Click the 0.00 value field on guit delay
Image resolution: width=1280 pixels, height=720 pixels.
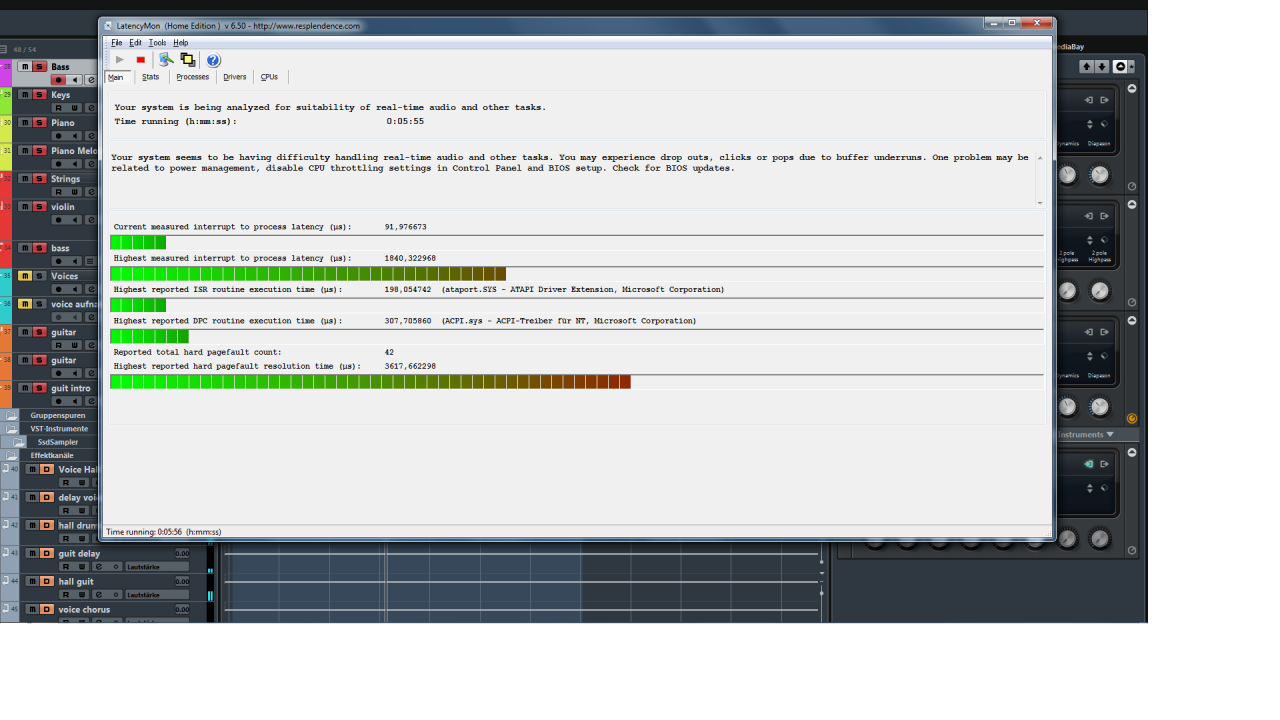tap(182, 553)
